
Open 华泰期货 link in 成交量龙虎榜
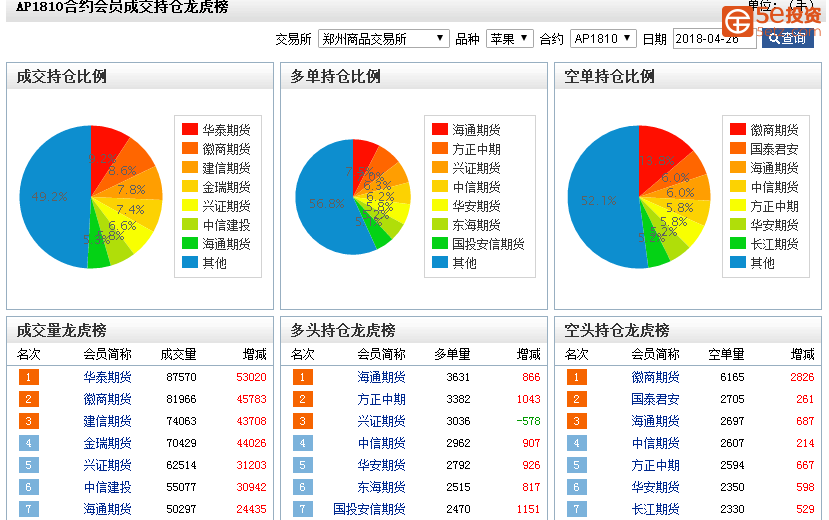[x=107, y=377]
